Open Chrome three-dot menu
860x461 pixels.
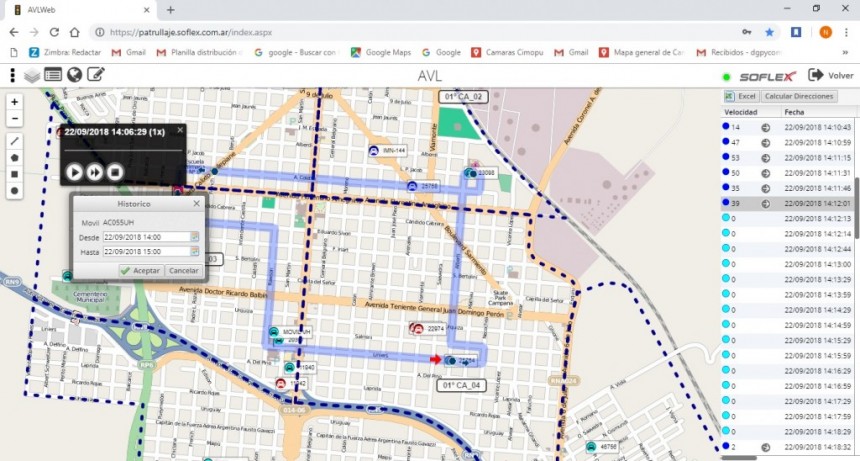point(846,32)
